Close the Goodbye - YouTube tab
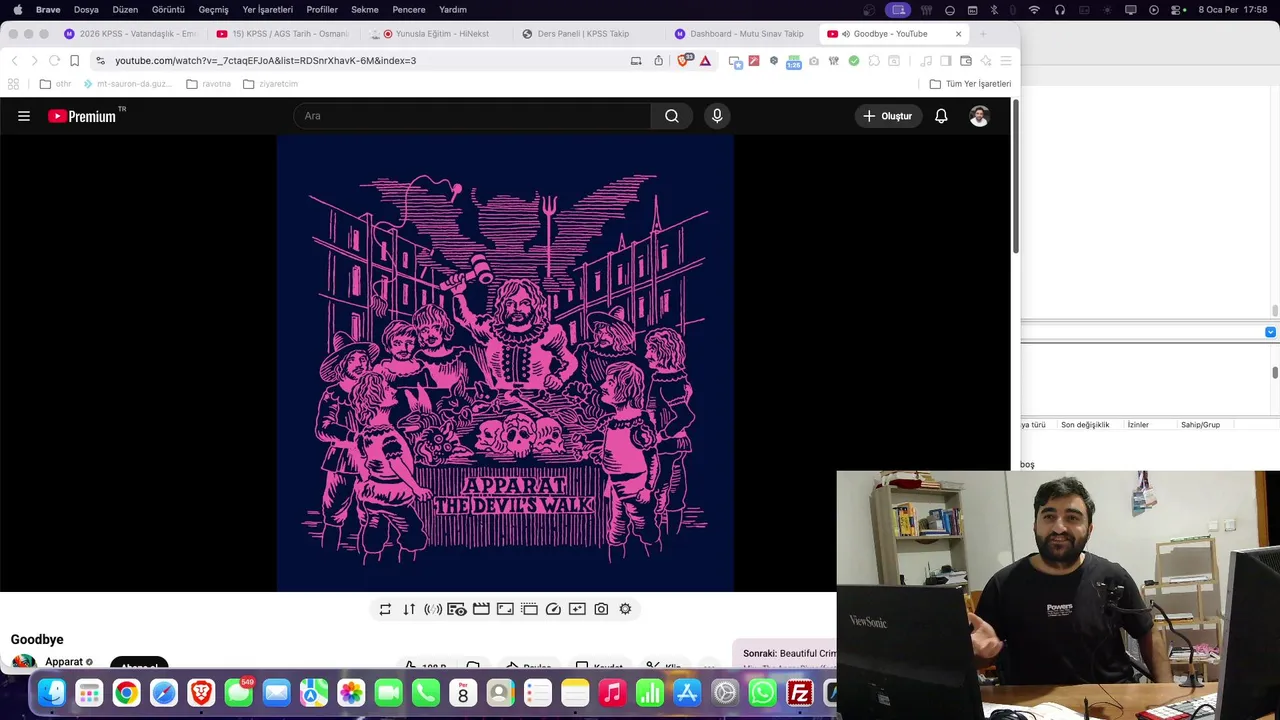The width and height of the screenshot is (1280, 720). pos(958,34)
